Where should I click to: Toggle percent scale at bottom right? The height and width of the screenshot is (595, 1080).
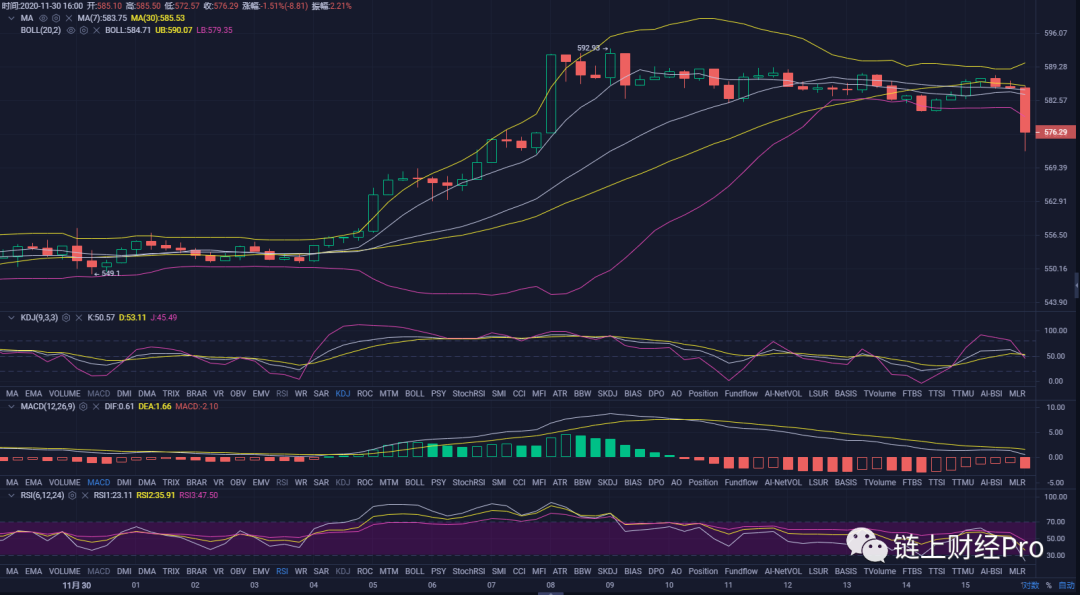point(1049,585)
